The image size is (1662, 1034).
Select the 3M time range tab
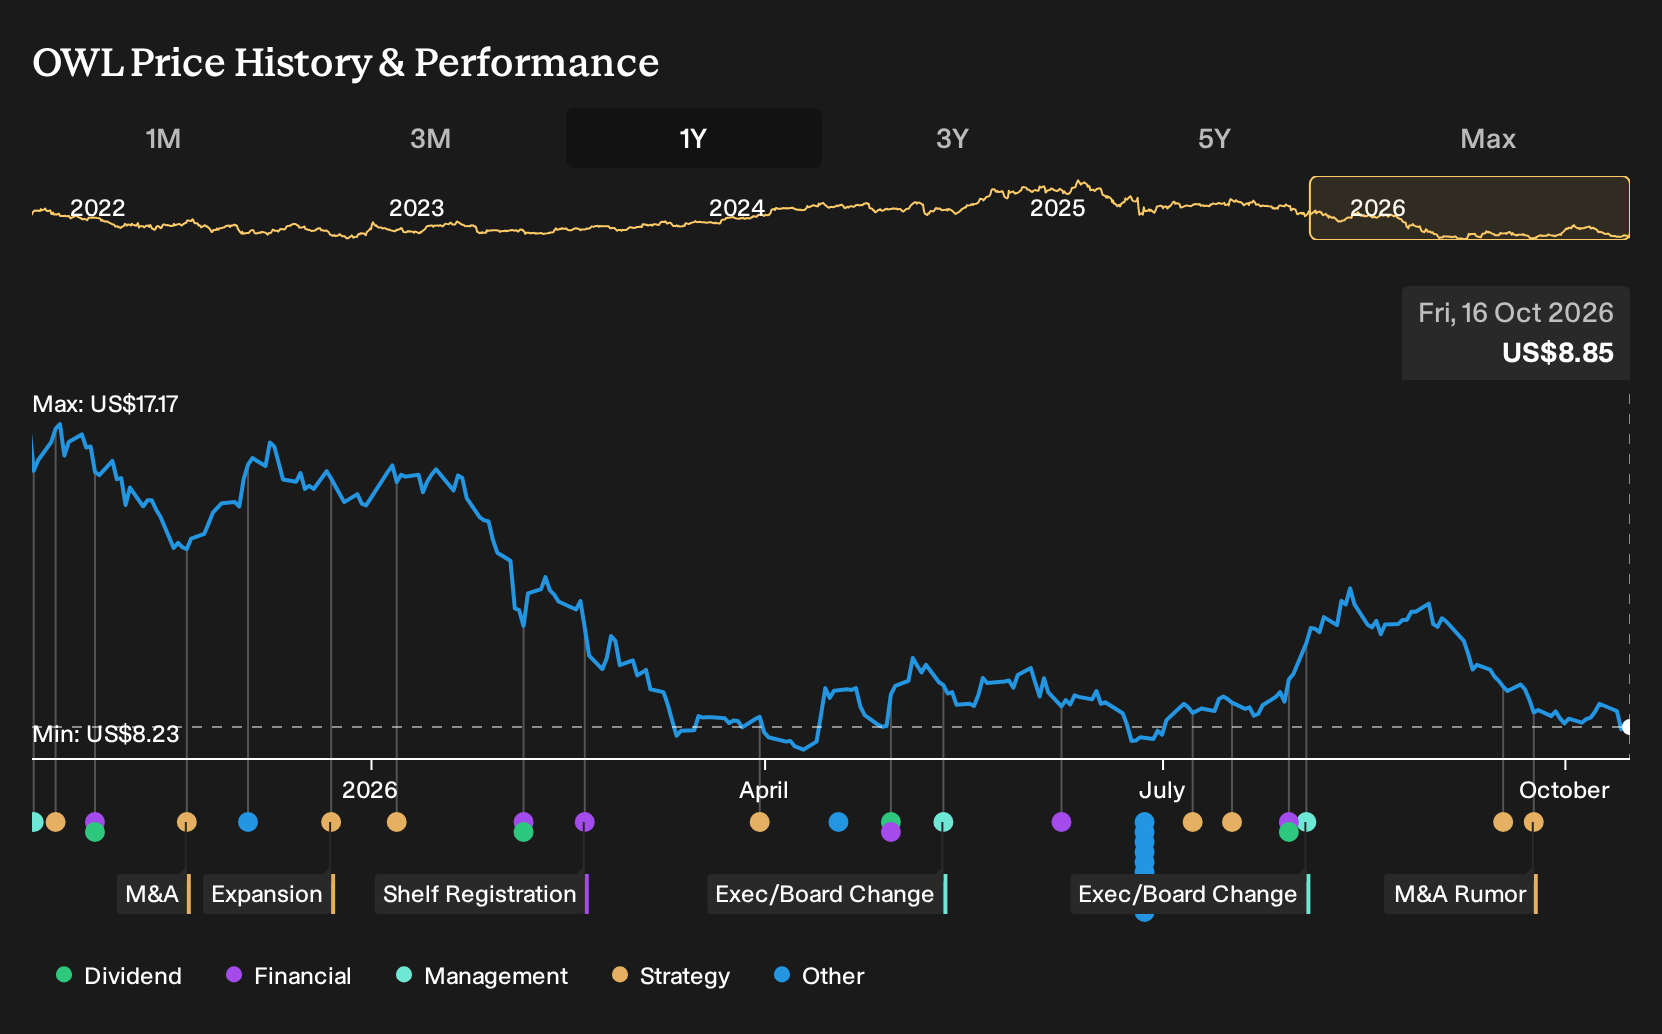pos(430,138)
